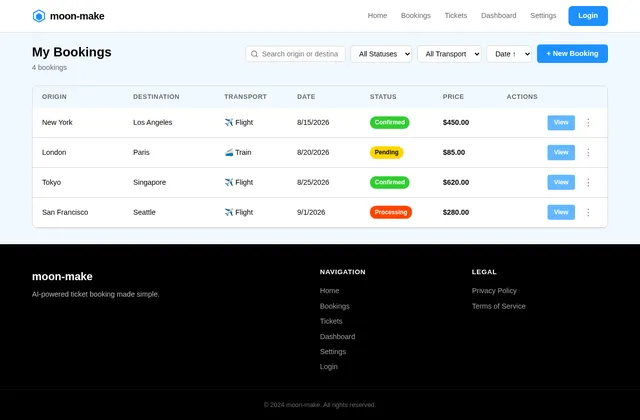The height and width of the screenshot is (420, 640).
Task: Go to Home in top navigation
Action: tap(377, 16)
